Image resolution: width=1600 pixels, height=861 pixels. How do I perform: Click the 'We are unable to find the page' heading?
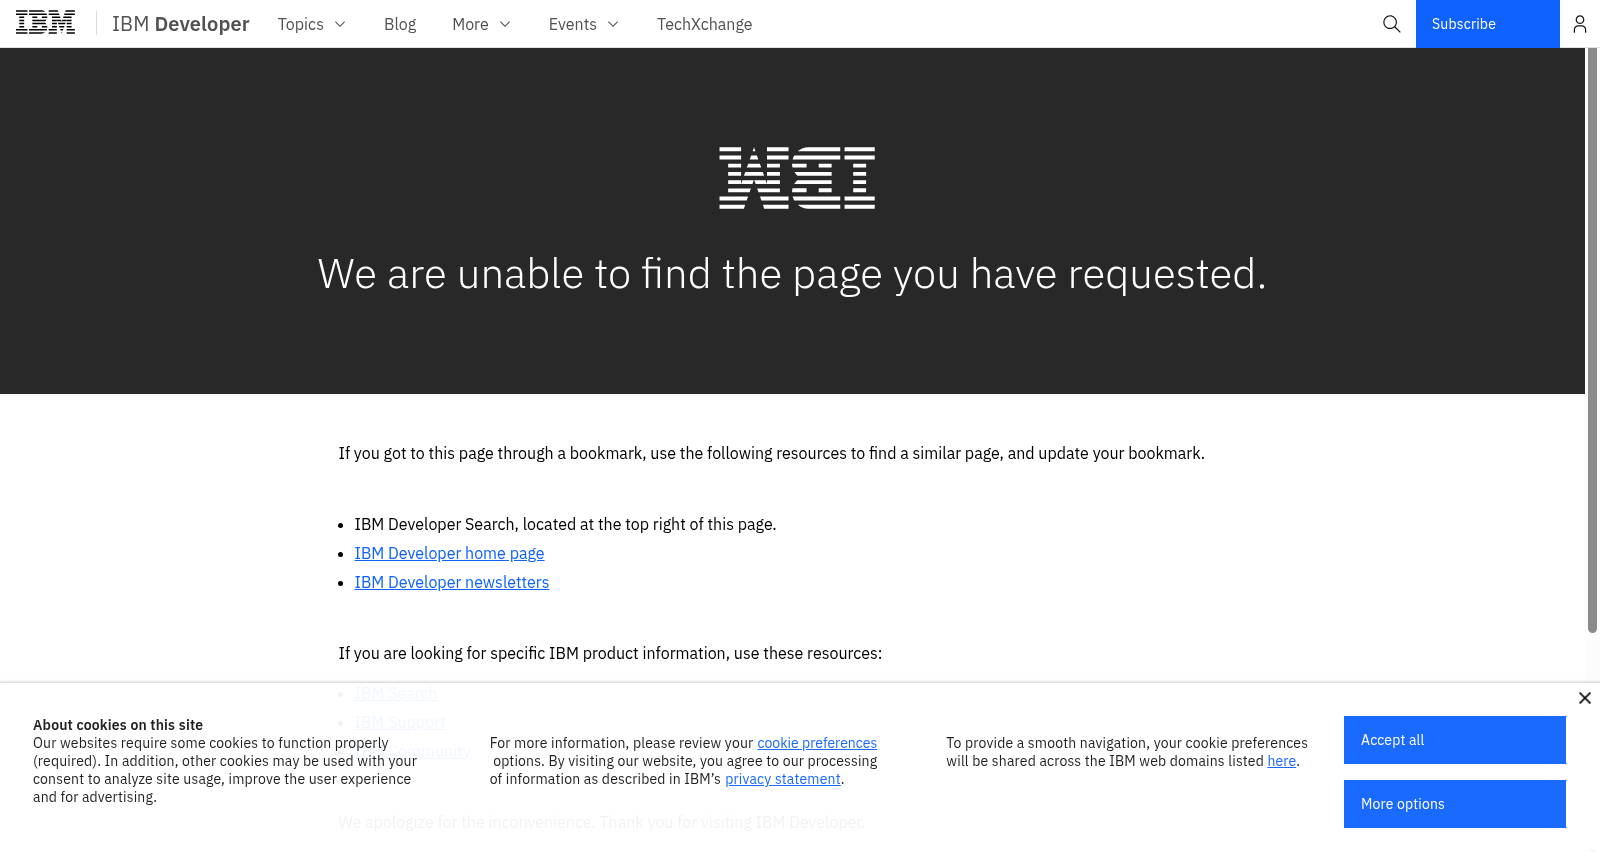tap(792, 274)
